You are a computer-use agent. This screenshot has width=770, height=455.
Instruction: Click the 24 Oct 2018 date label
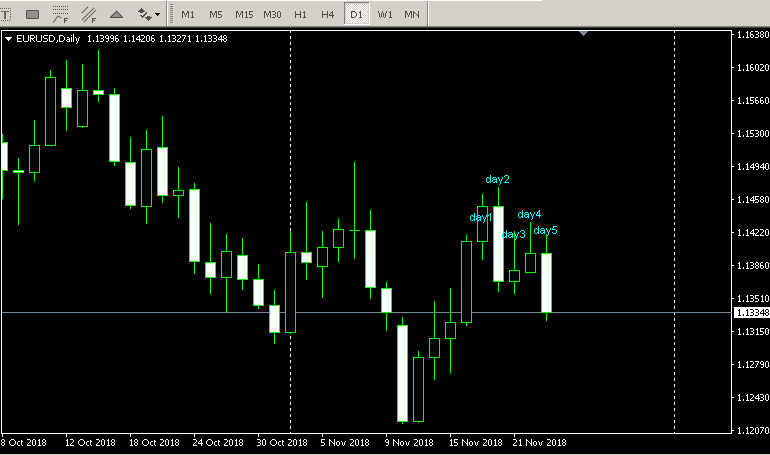[x=218, y=443]
